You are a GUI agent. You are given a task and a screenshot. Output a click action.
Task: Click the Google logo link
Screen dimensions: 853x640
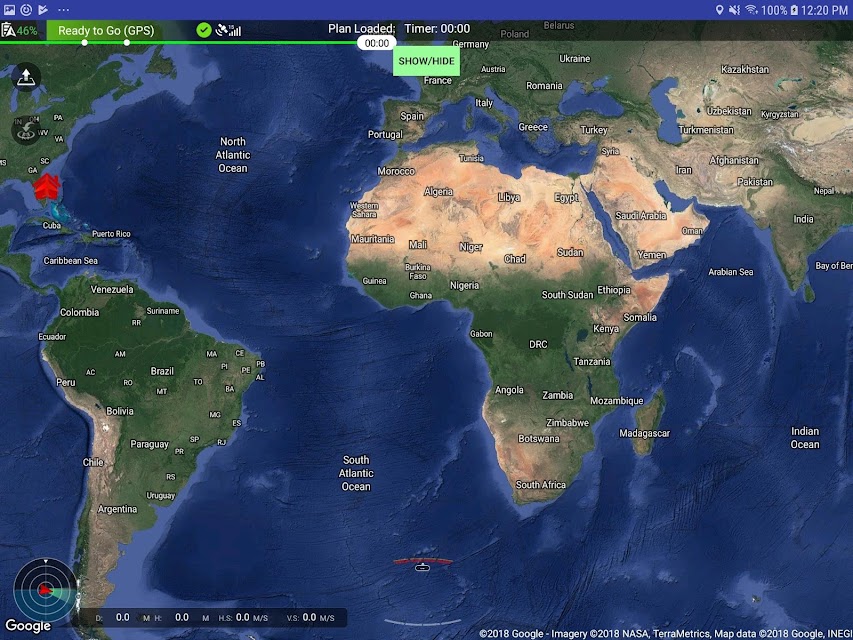pos(28,626)
